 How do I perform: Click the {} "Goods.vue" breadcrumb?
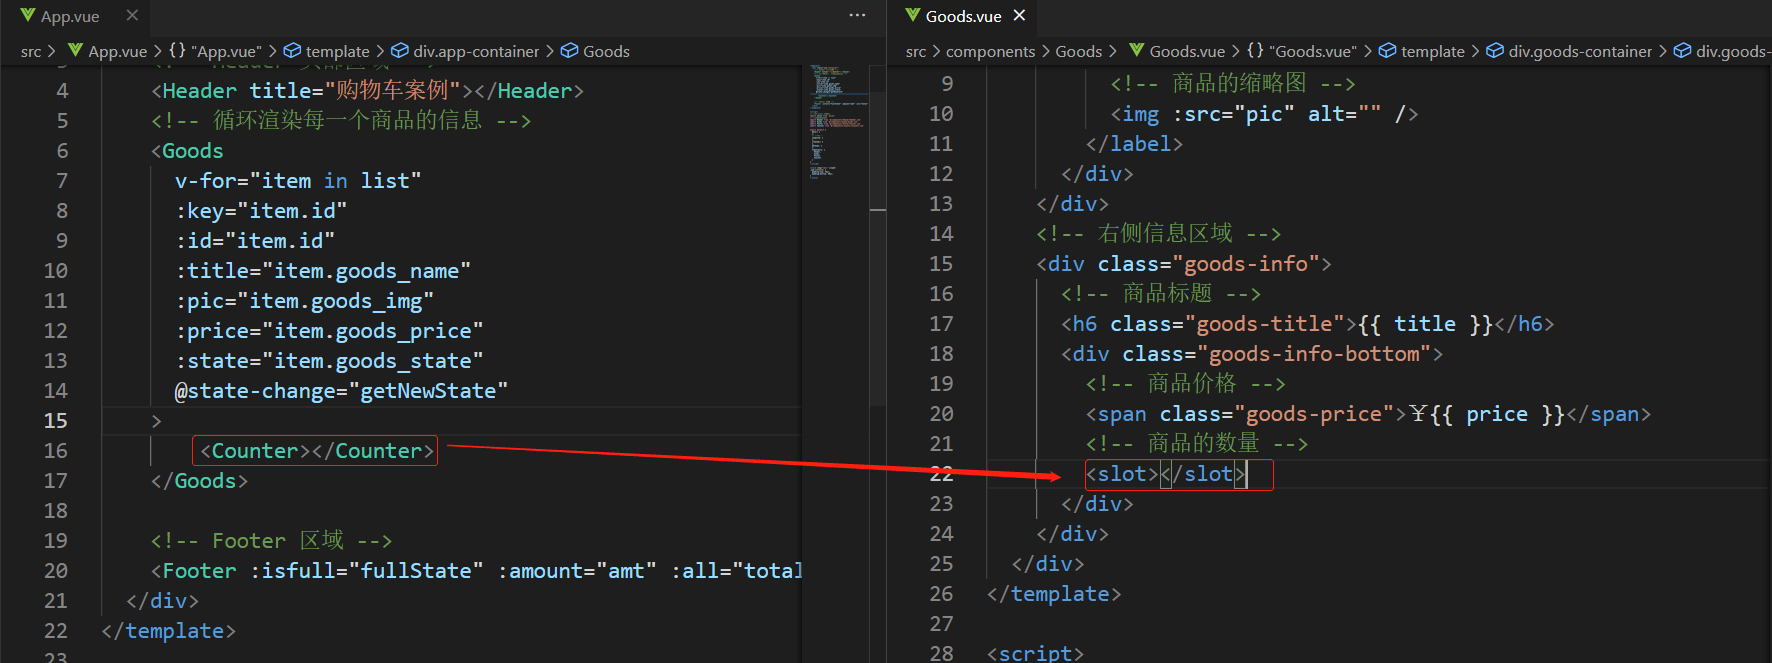coord(1302,51)
